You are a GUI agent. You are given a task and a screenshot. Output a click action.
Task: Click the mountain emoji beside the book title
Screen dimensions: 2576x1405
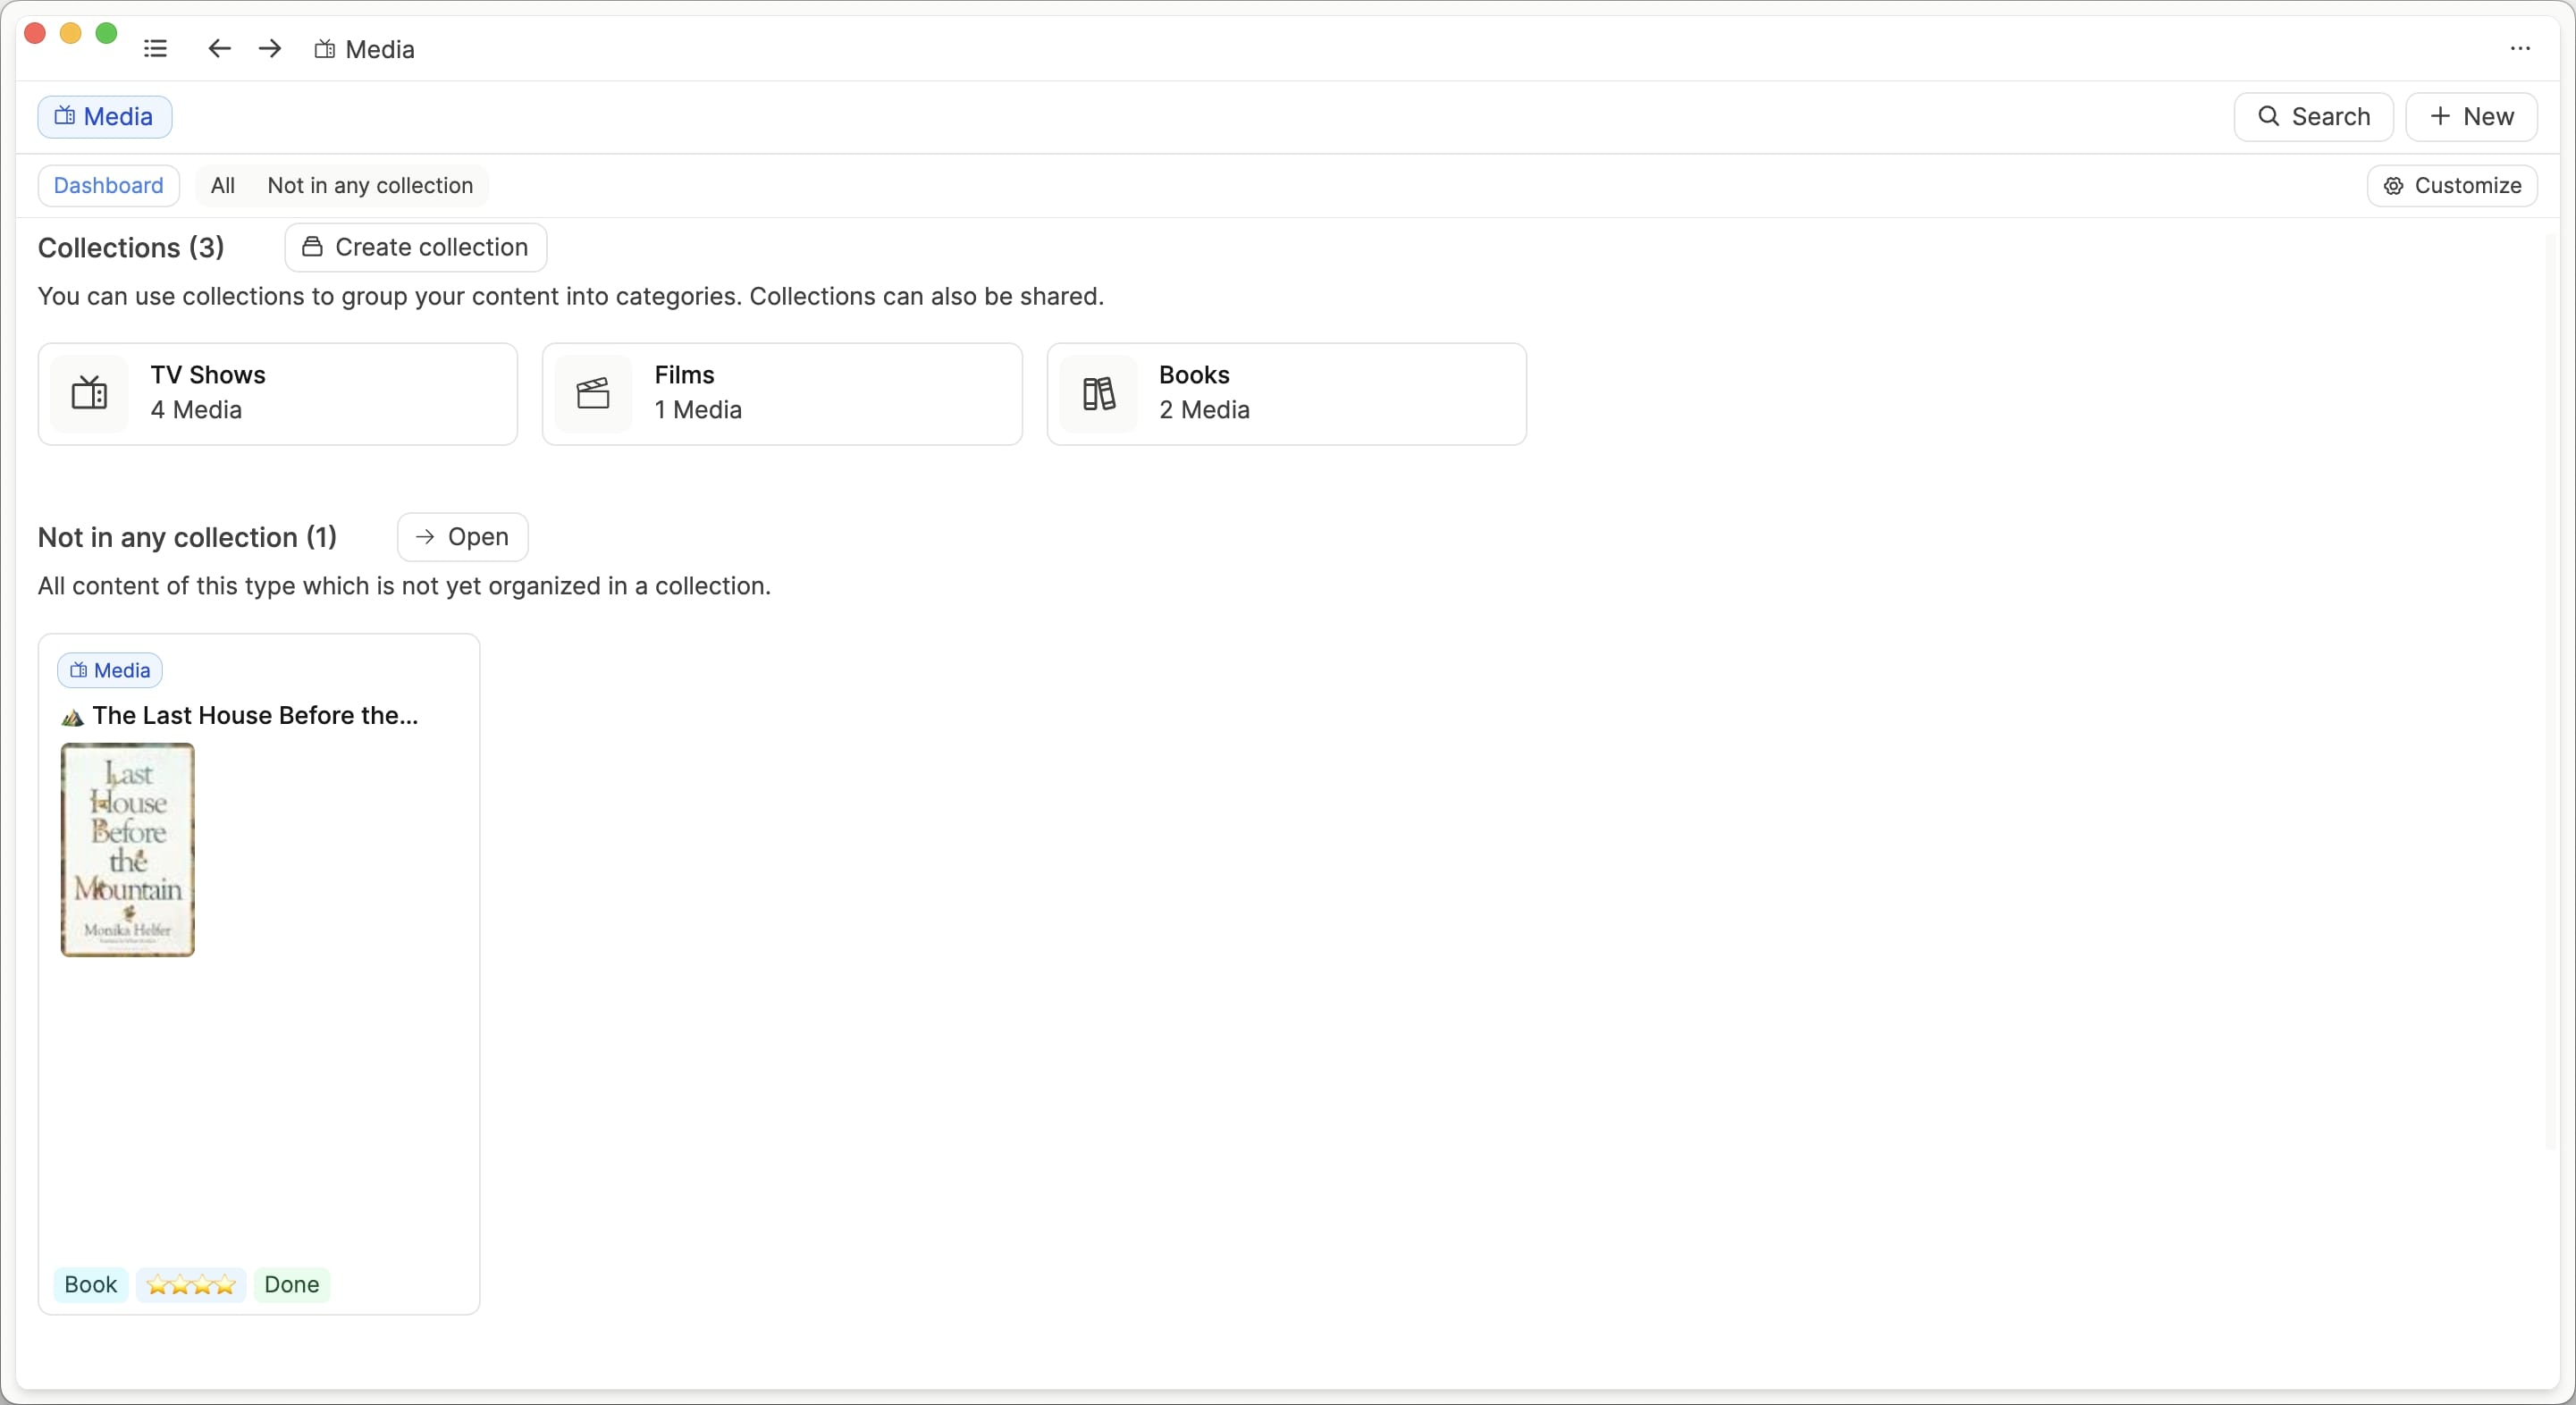[72, 717]
